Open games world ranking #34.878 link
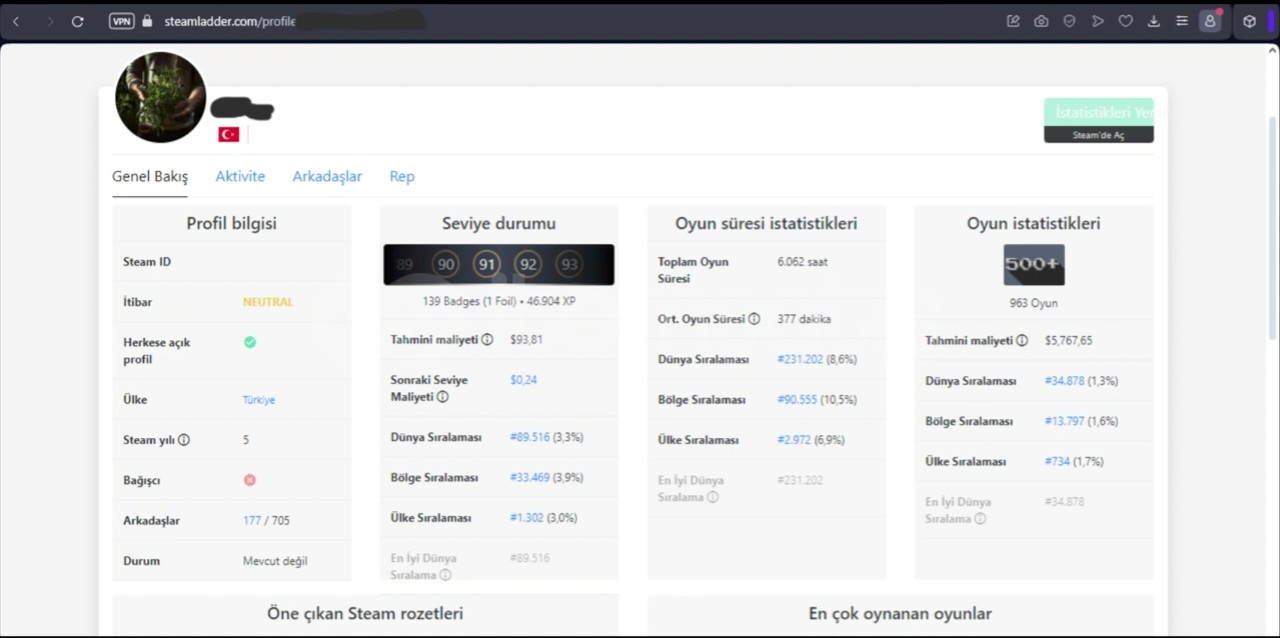The width and height of the screenshot is (1280, 638). coord(1064,381)
